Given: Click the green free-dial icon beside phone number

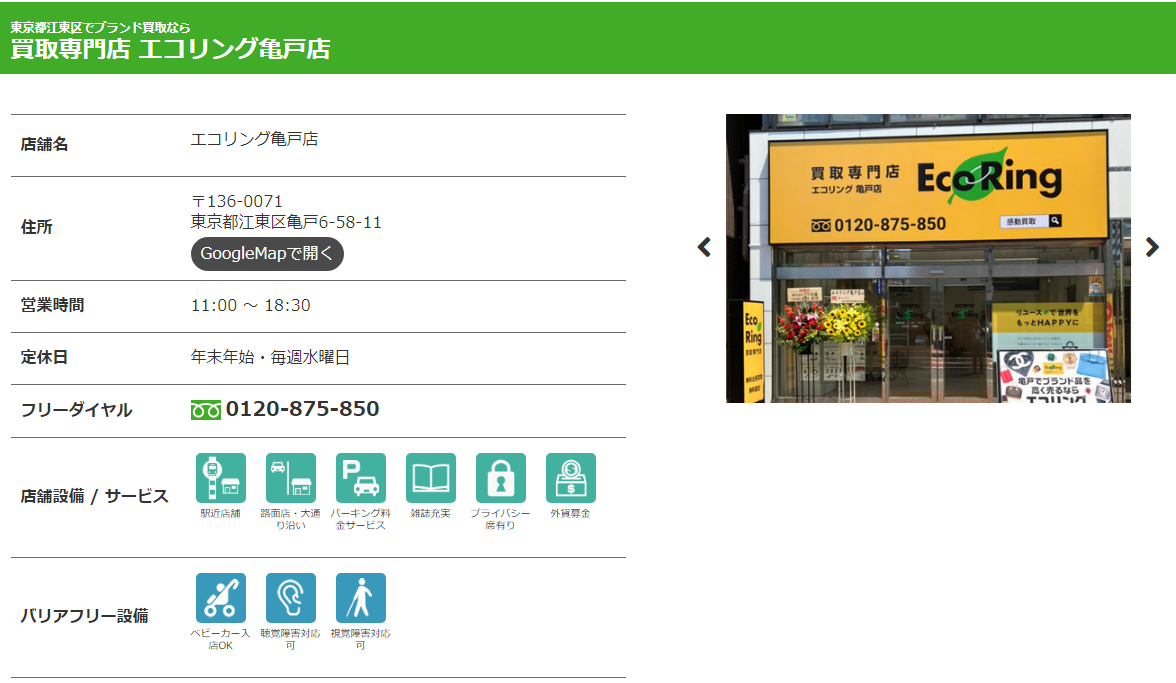Looking at the screenshot, I should tap(206, 410).
